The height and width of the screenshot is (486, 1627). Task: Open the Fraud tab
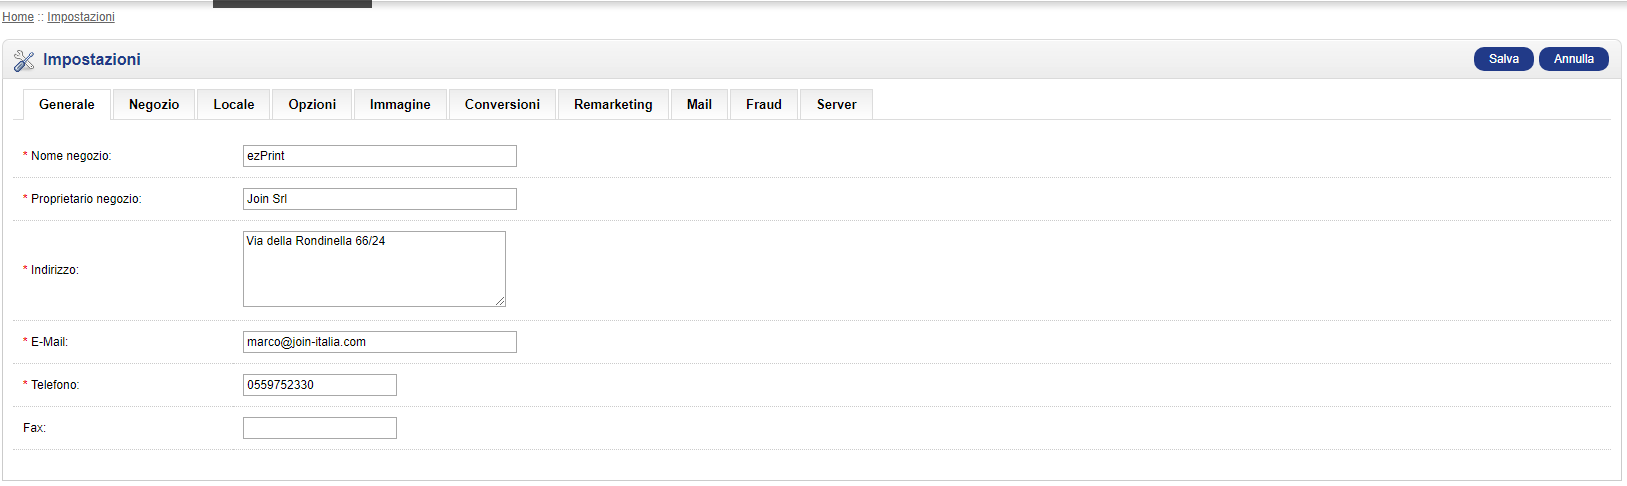(x=764, y=104)
